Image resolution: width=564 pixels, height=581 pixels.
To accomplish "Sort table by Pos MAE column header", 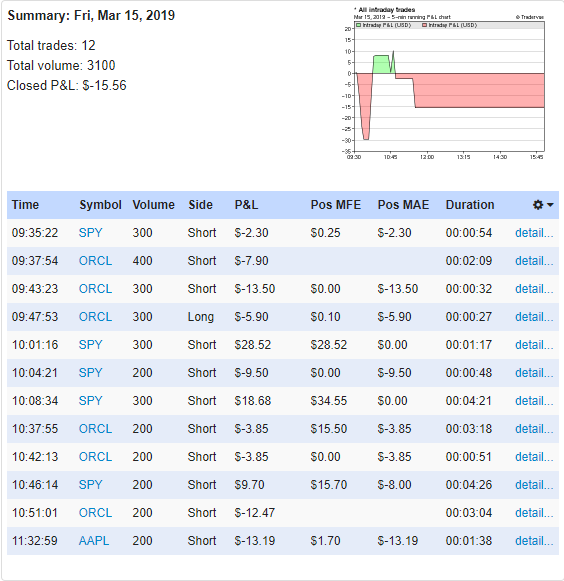I will point(403,205).
